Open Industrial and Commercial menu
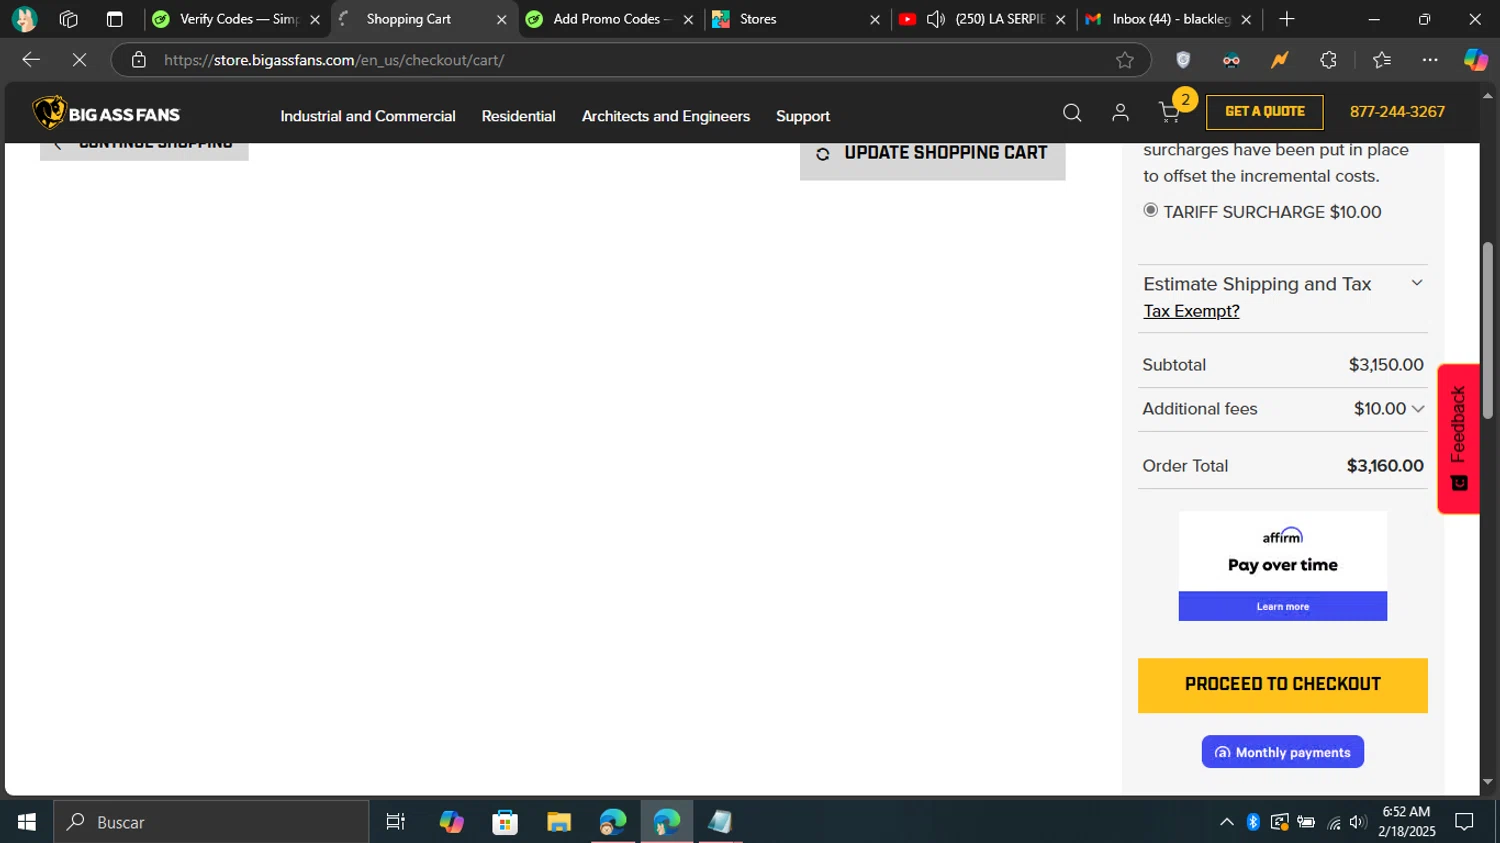1500x843 pixels. coord(368,116)
